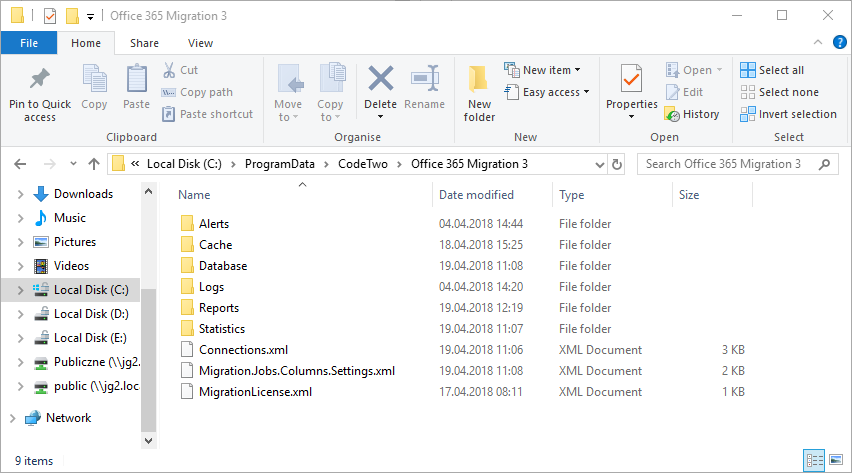Click the ProgramData breadcrumb

280,164
